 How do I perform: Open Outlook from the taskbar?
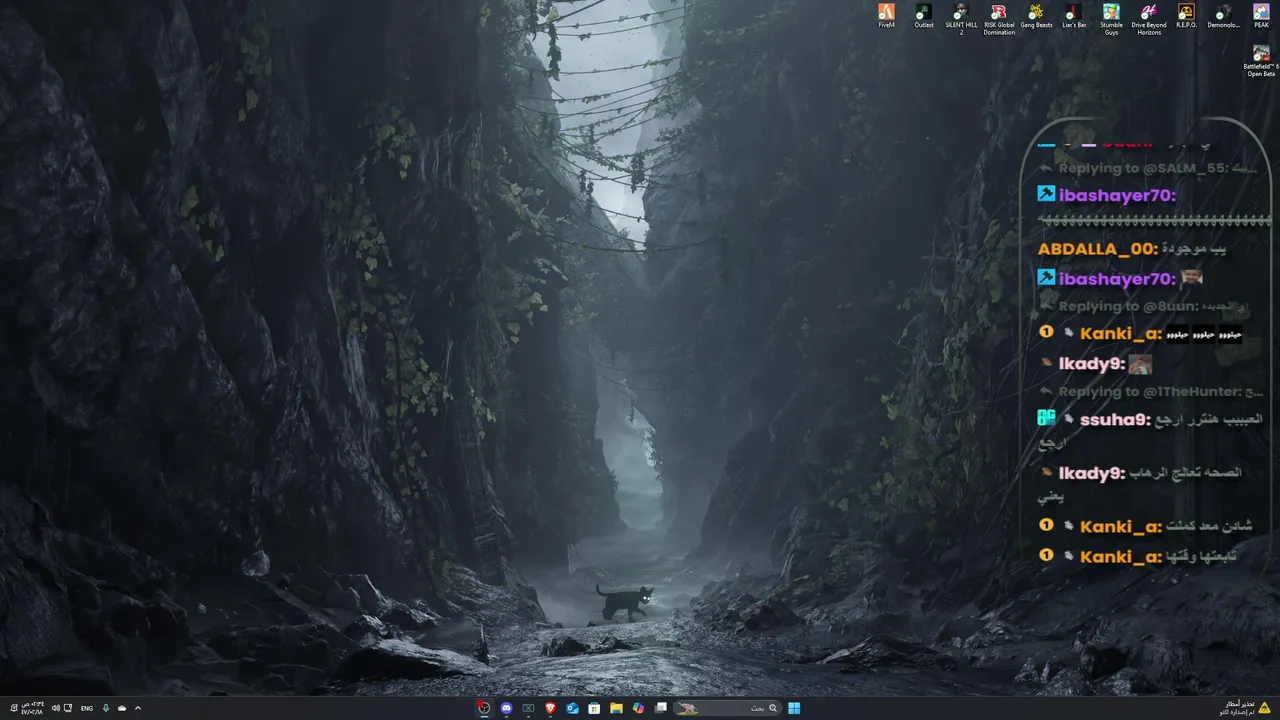(x=572, y=708)
